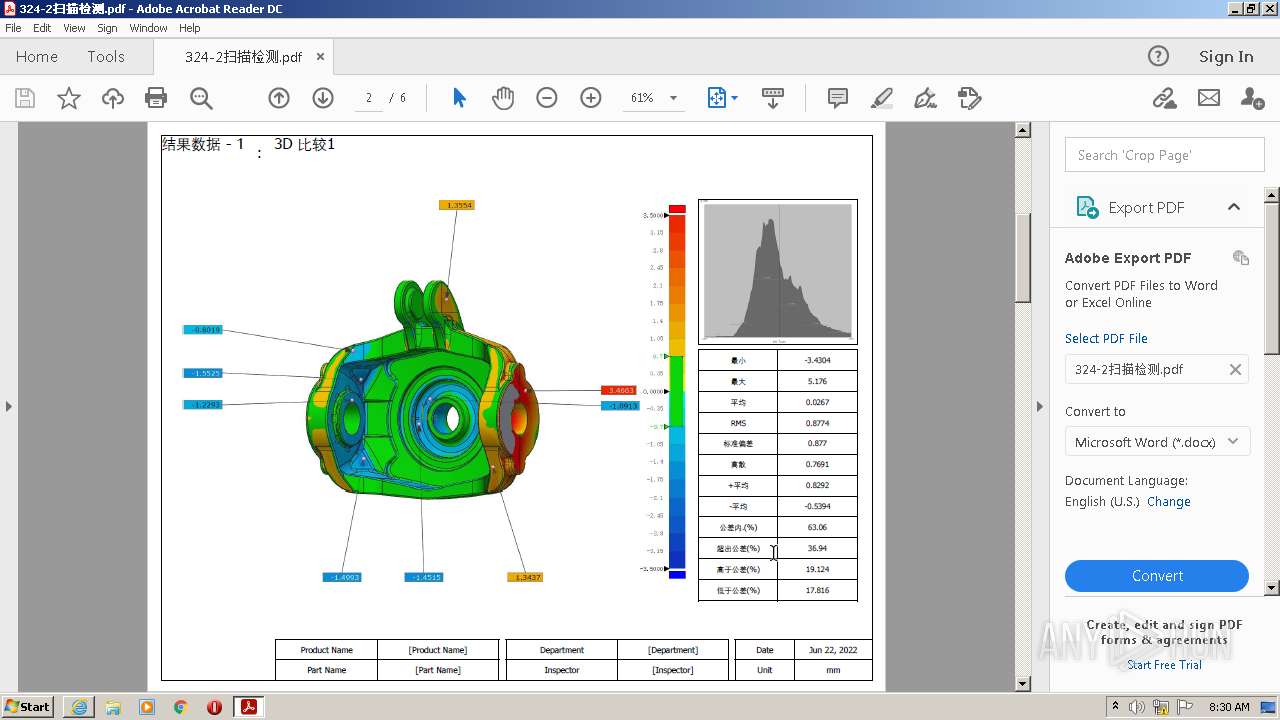
Task: Activate the Hand pan tool
Action: pos(503,98)
